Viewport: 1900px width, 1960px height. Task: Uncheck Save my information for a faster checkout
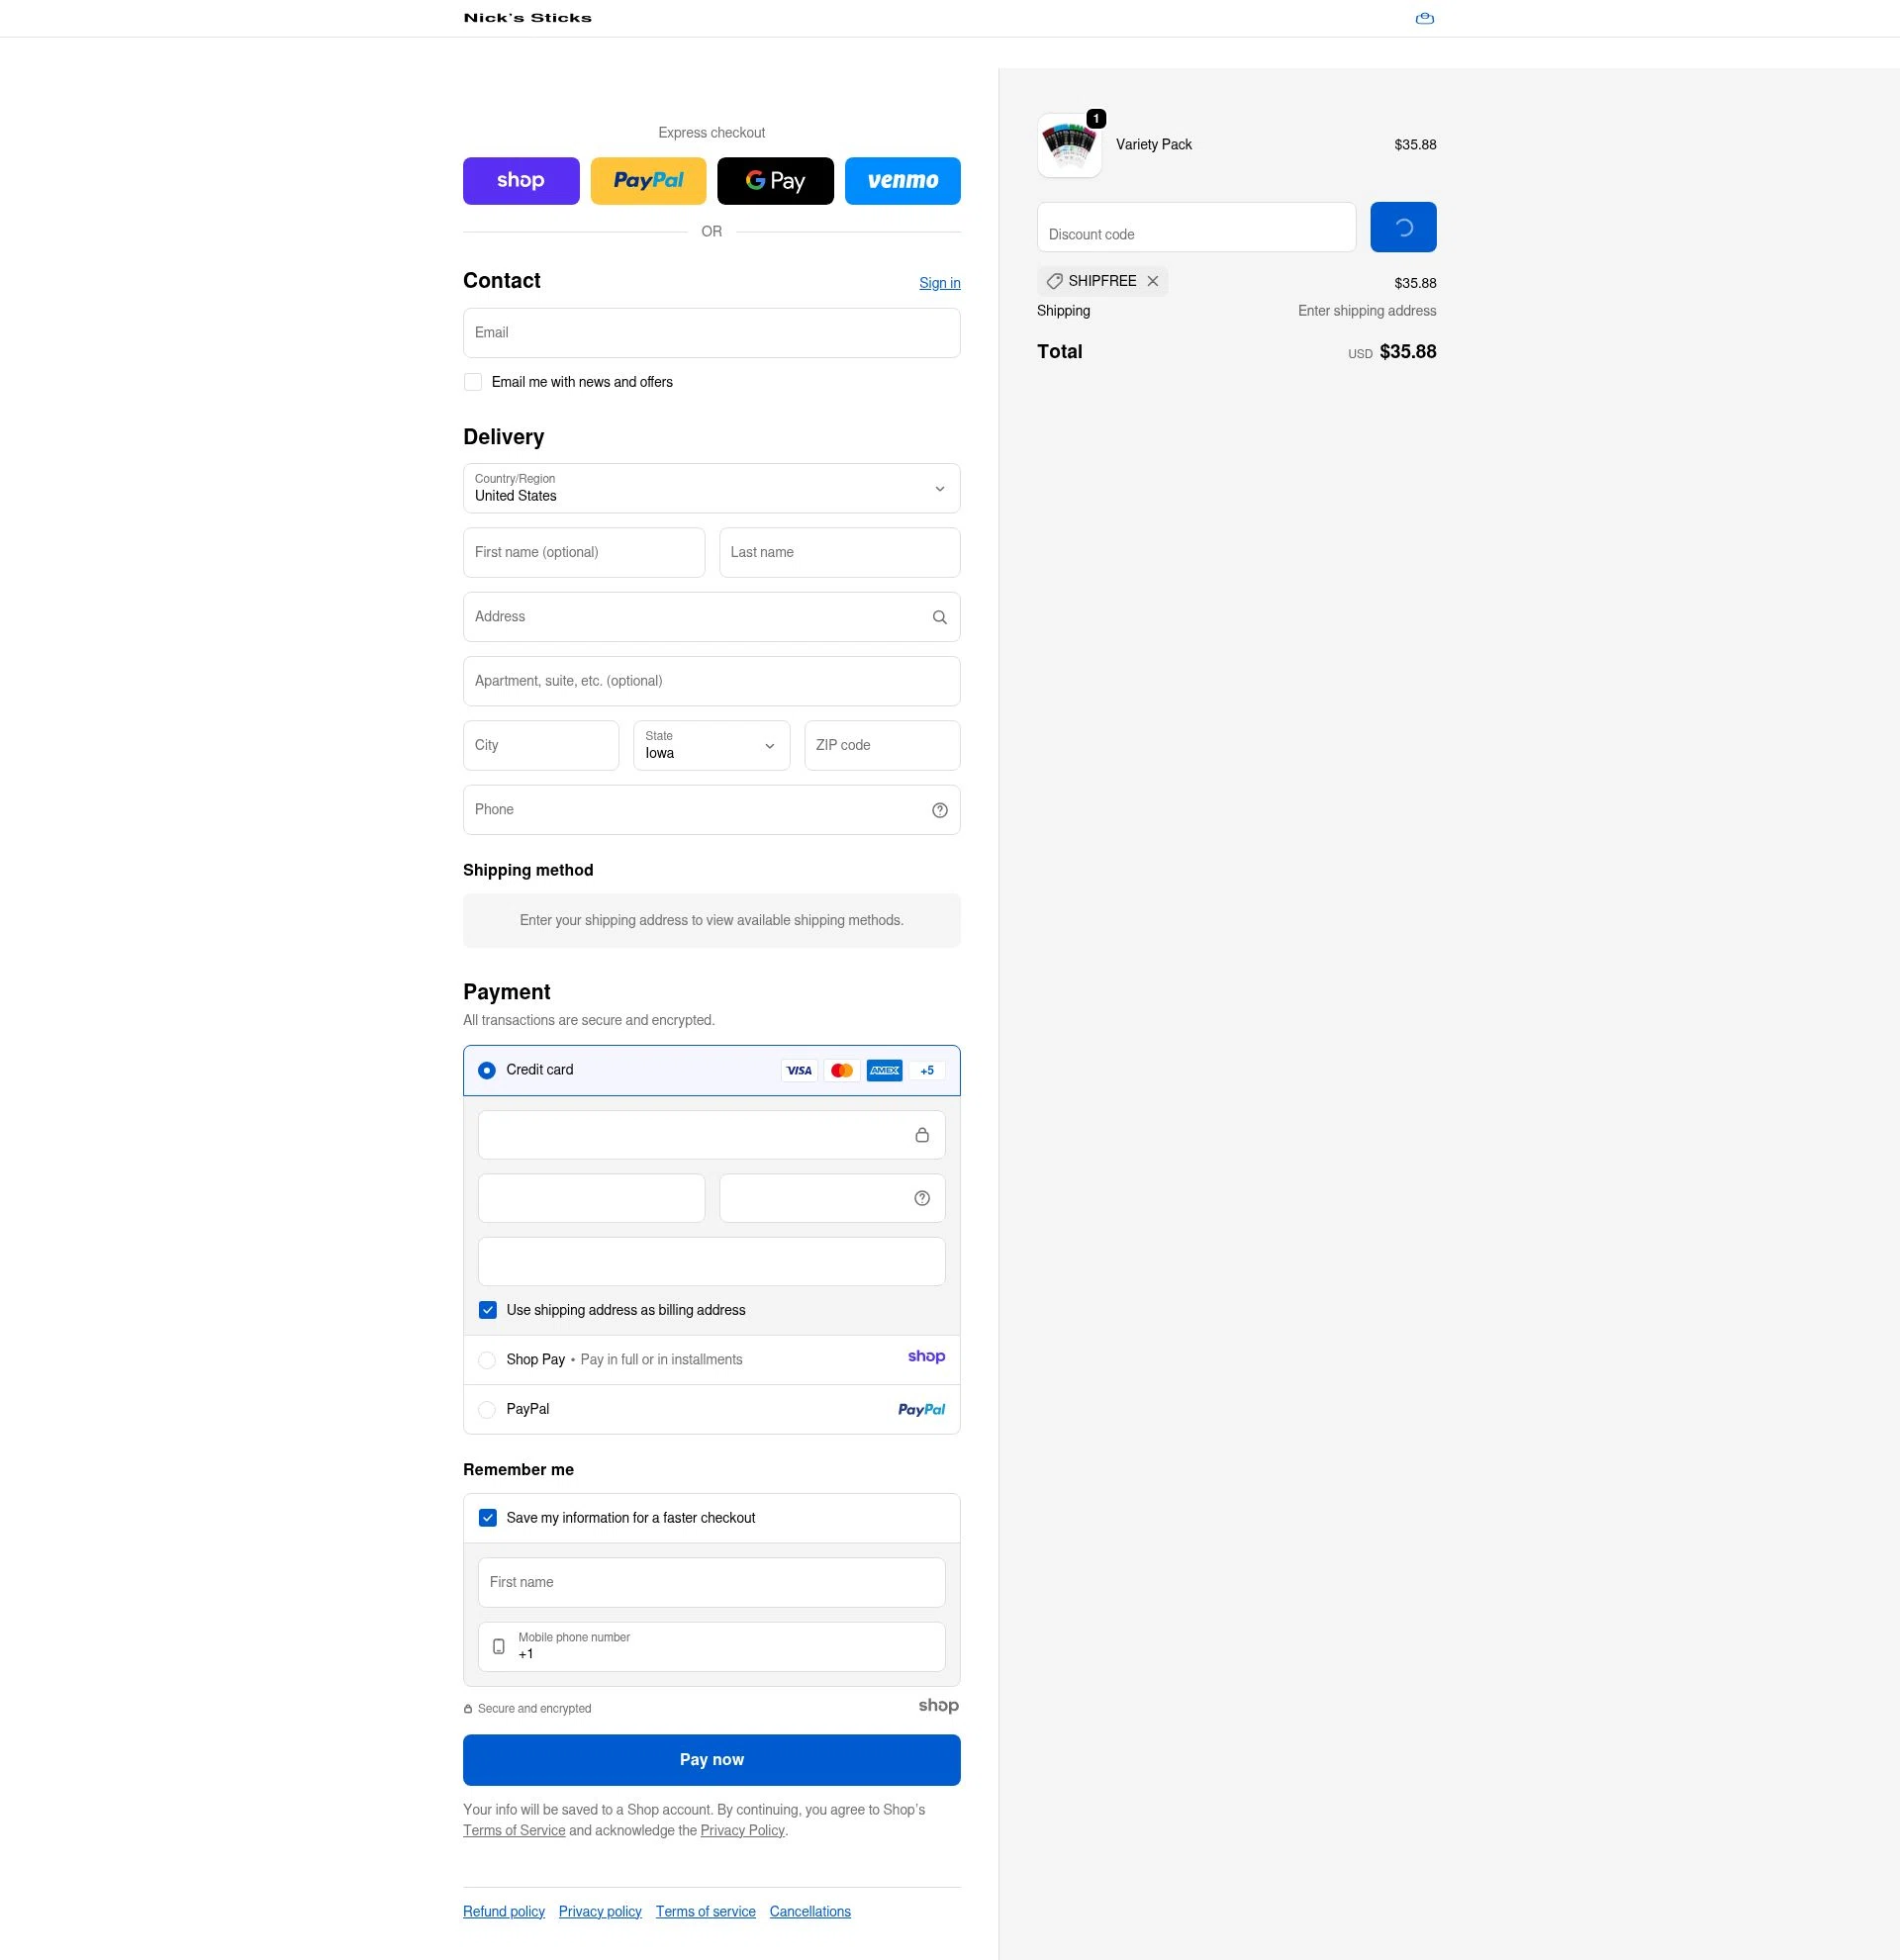point(488,1517)
